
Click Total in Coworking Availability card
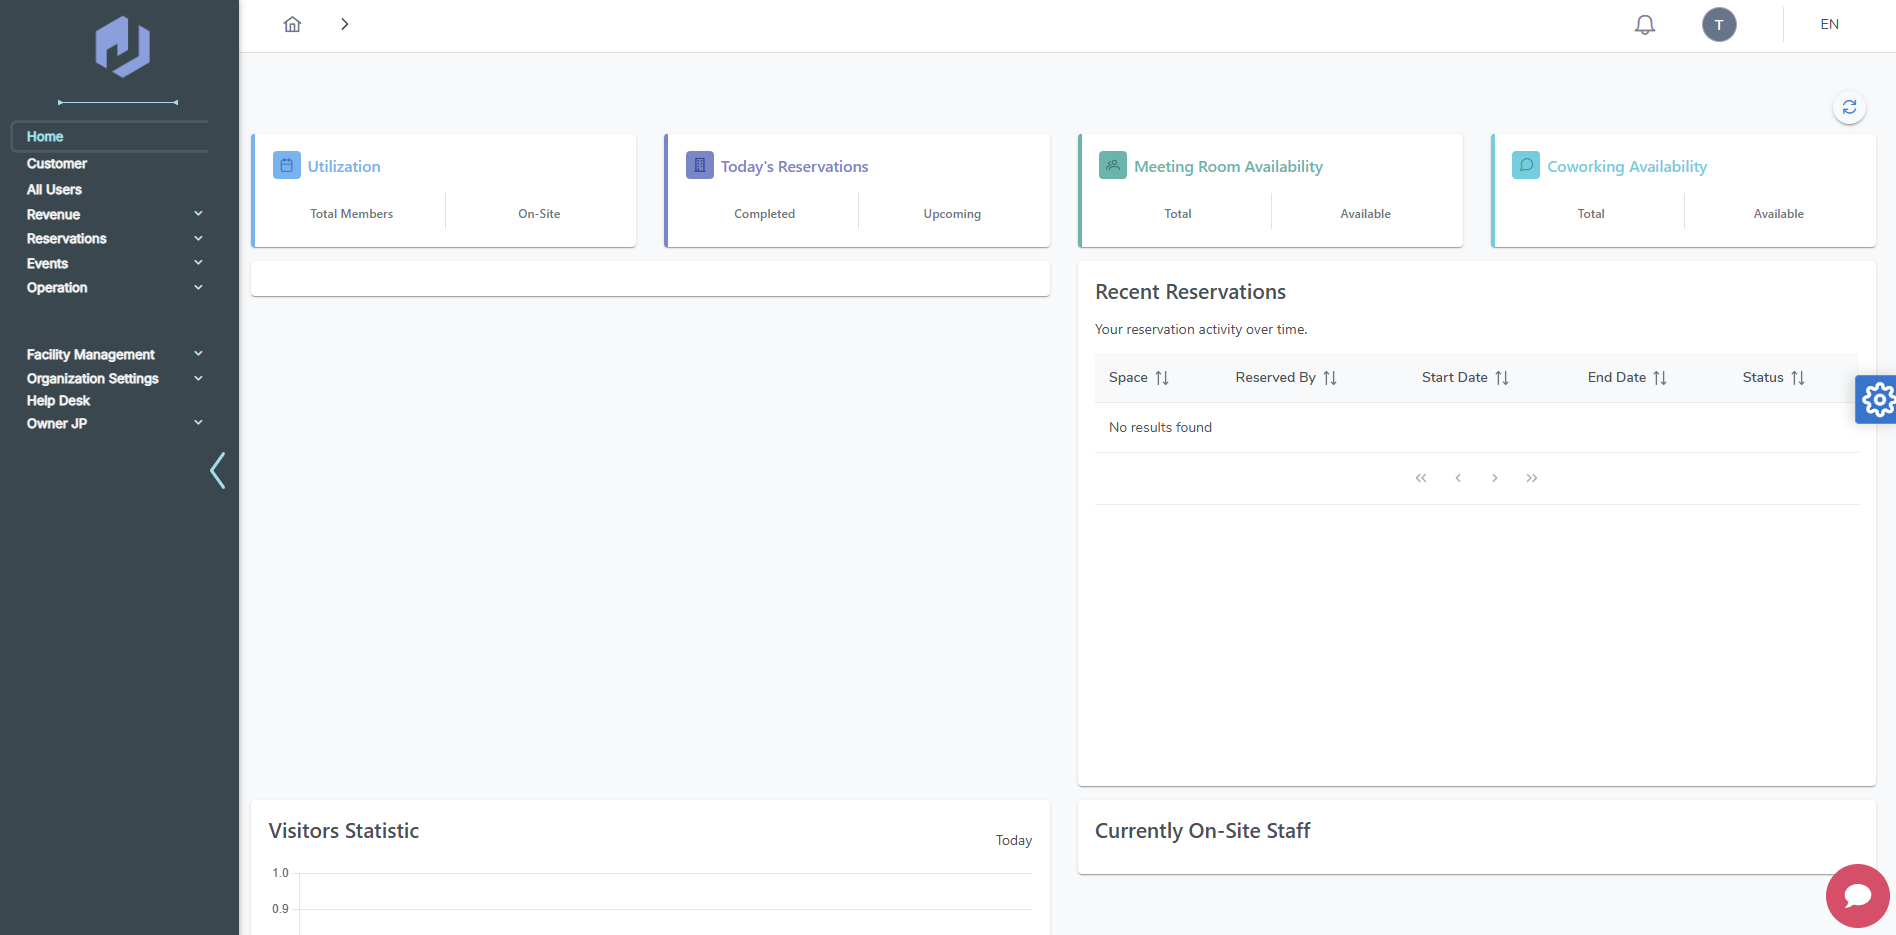(x=1590, y=214)
